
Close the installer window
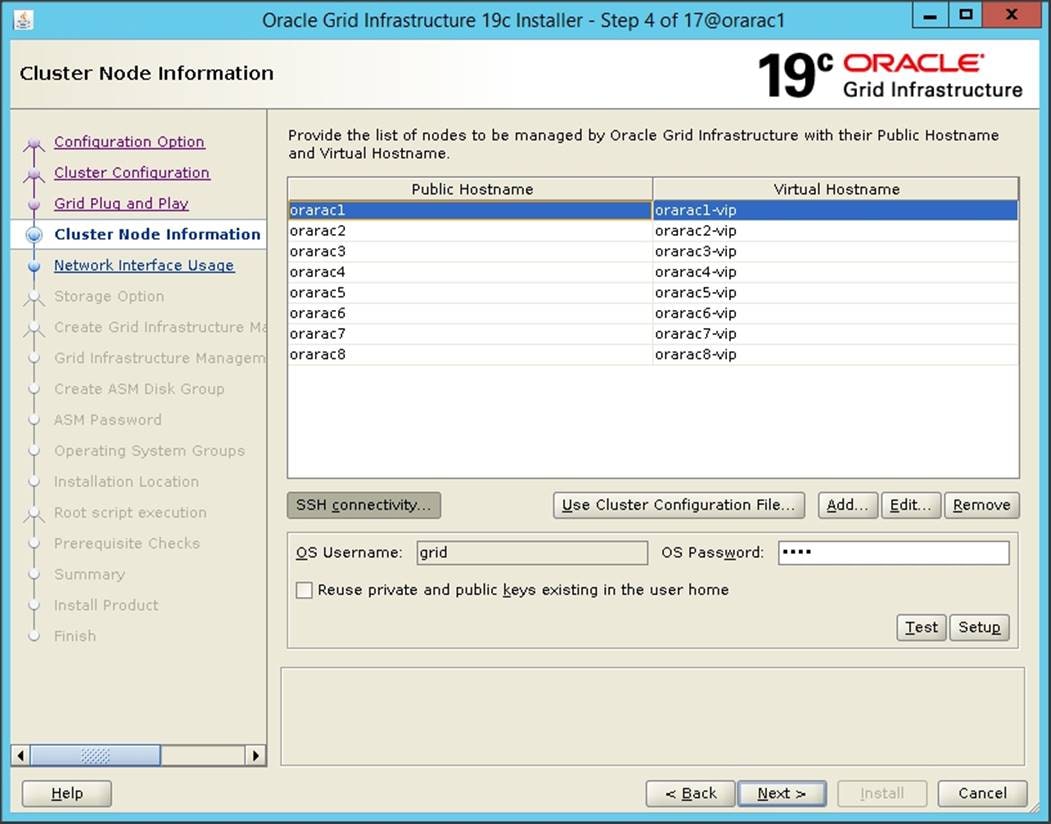(1011, 15)
